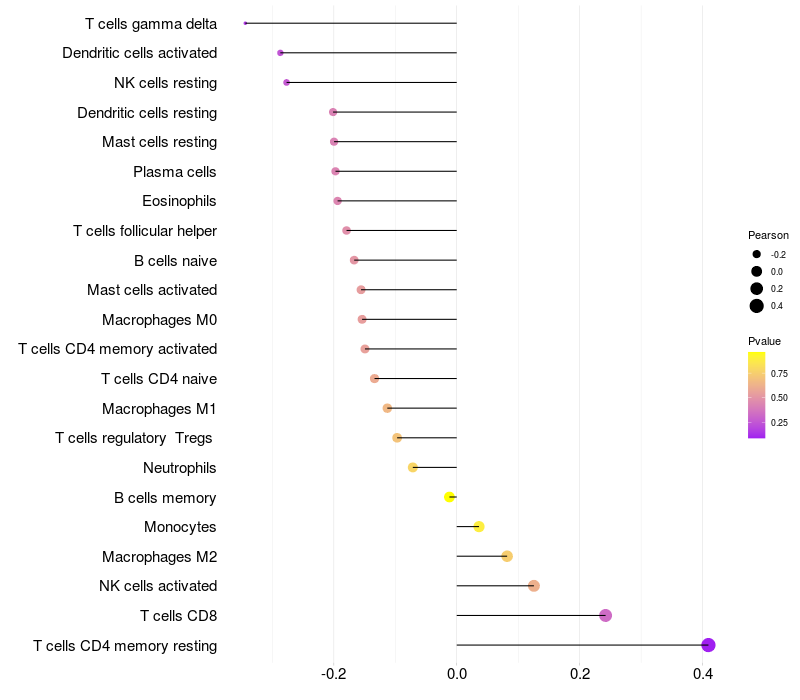Click the B cells memory data point
The image size is (800, 700).
[x=450, y=497]
